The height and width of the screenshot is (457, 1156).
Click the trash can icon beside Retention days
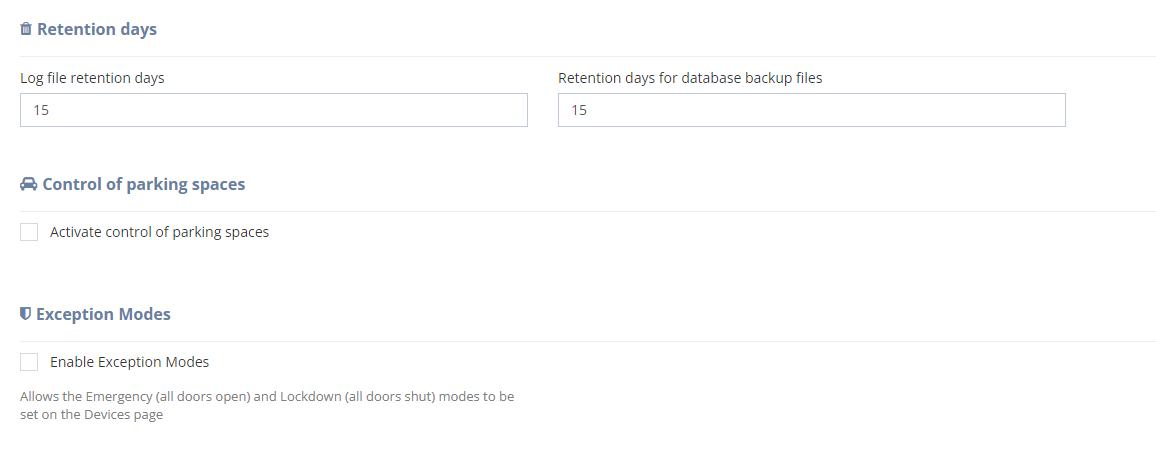pos(26,29)
